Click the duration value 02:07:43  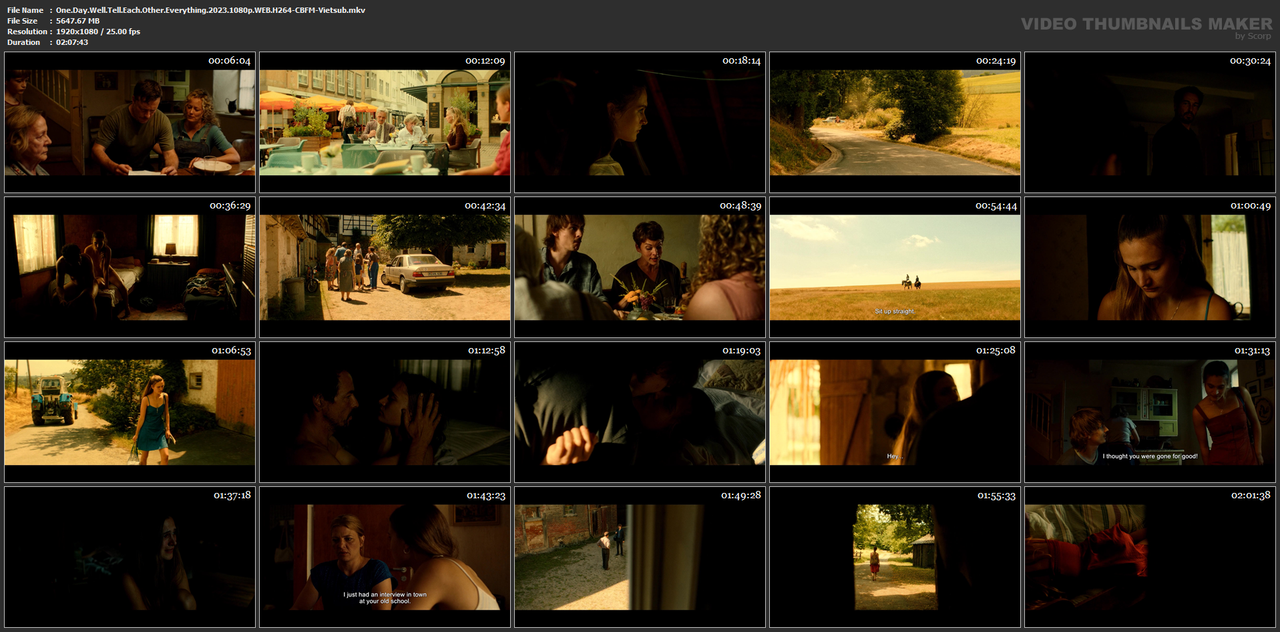click(72, 42)
